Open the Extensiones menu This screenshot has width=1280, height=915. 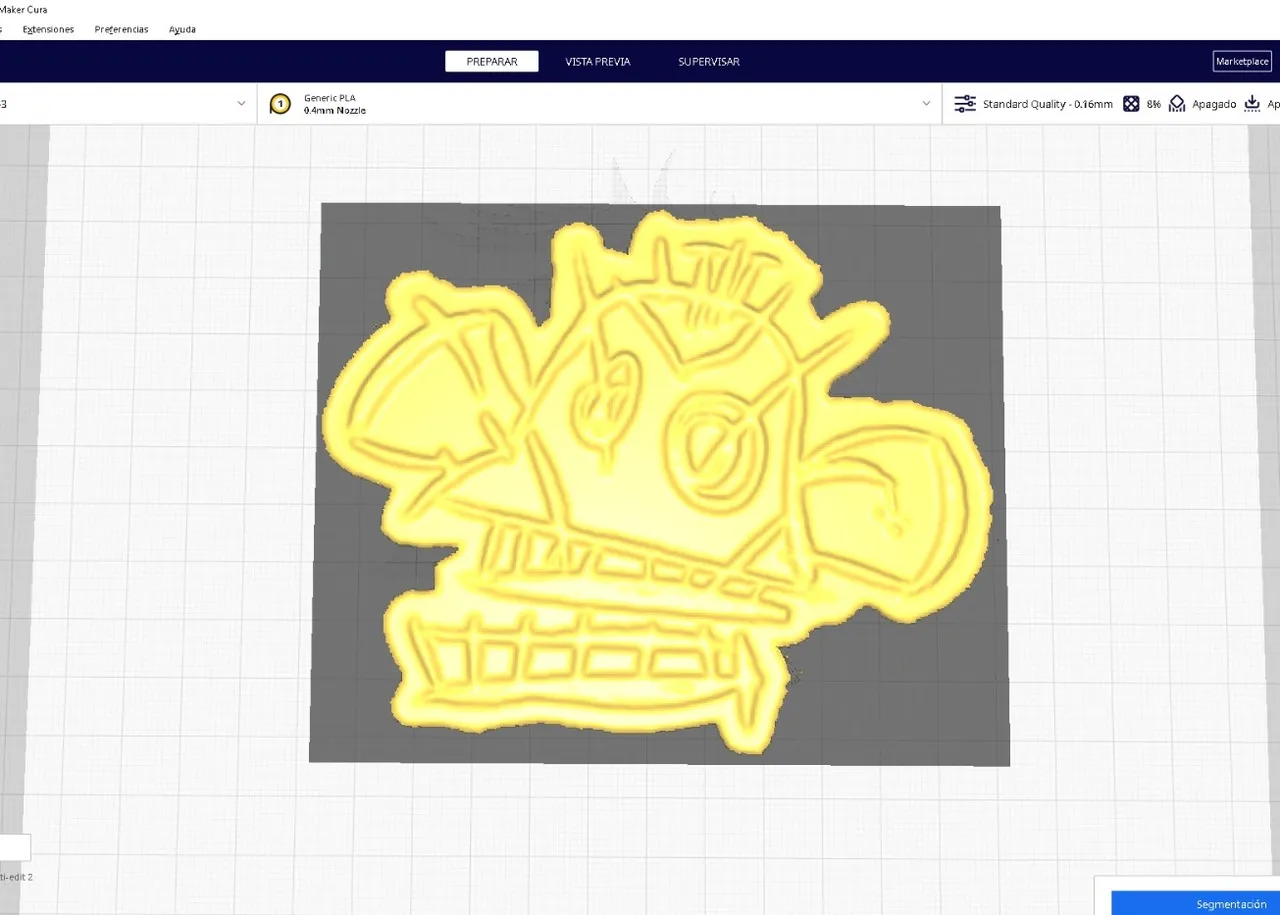point(48,29)
